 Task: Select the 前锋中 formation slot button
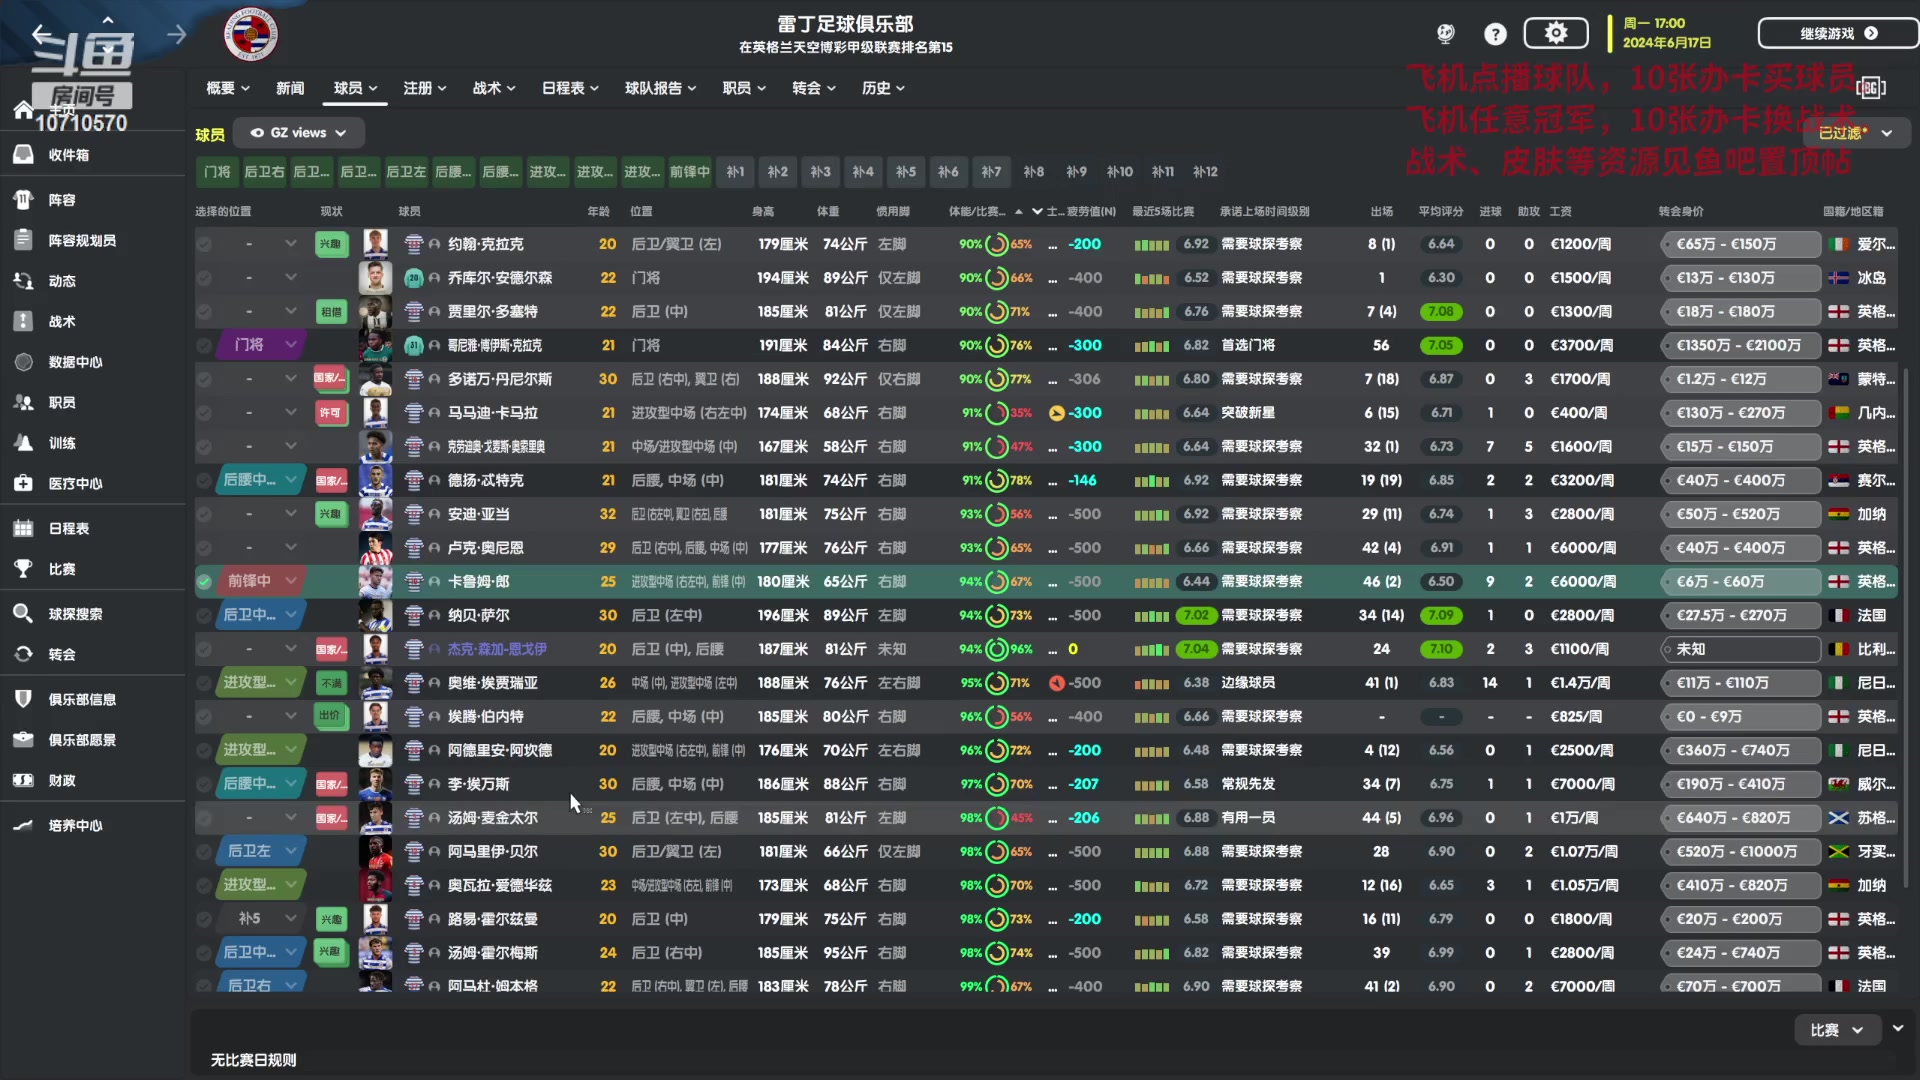[x=689, y=172]
